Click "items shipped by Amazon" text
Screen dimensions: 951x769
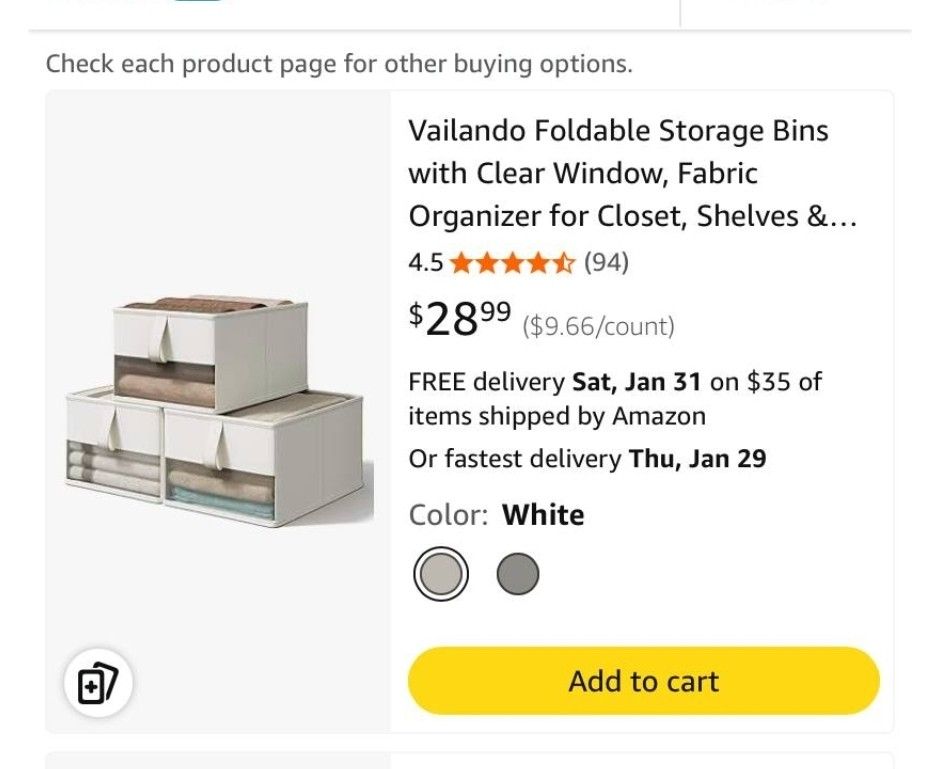click(x=556, y=416)
